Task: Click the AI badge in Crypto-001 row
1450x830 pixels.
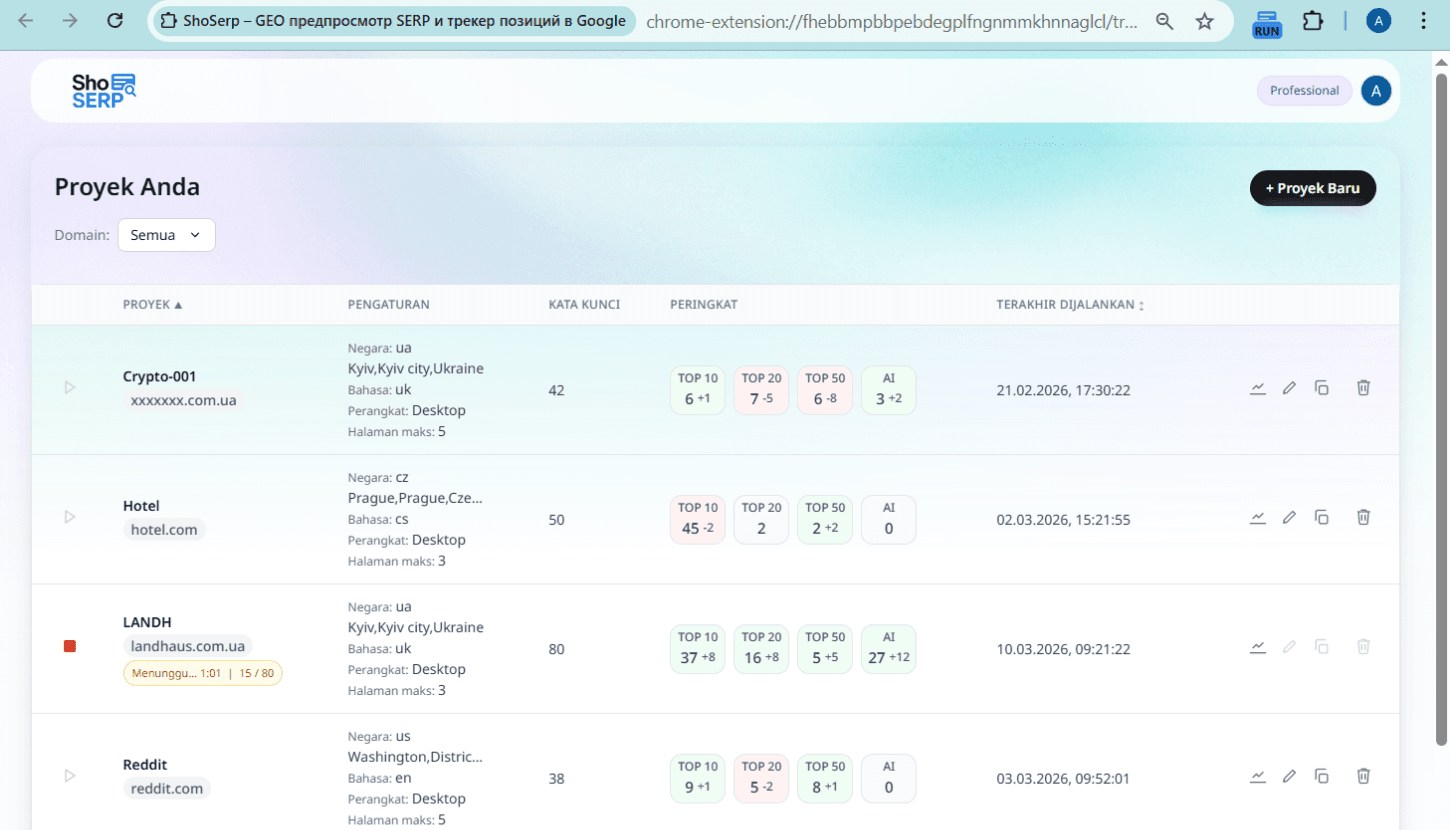Action: 889,390
